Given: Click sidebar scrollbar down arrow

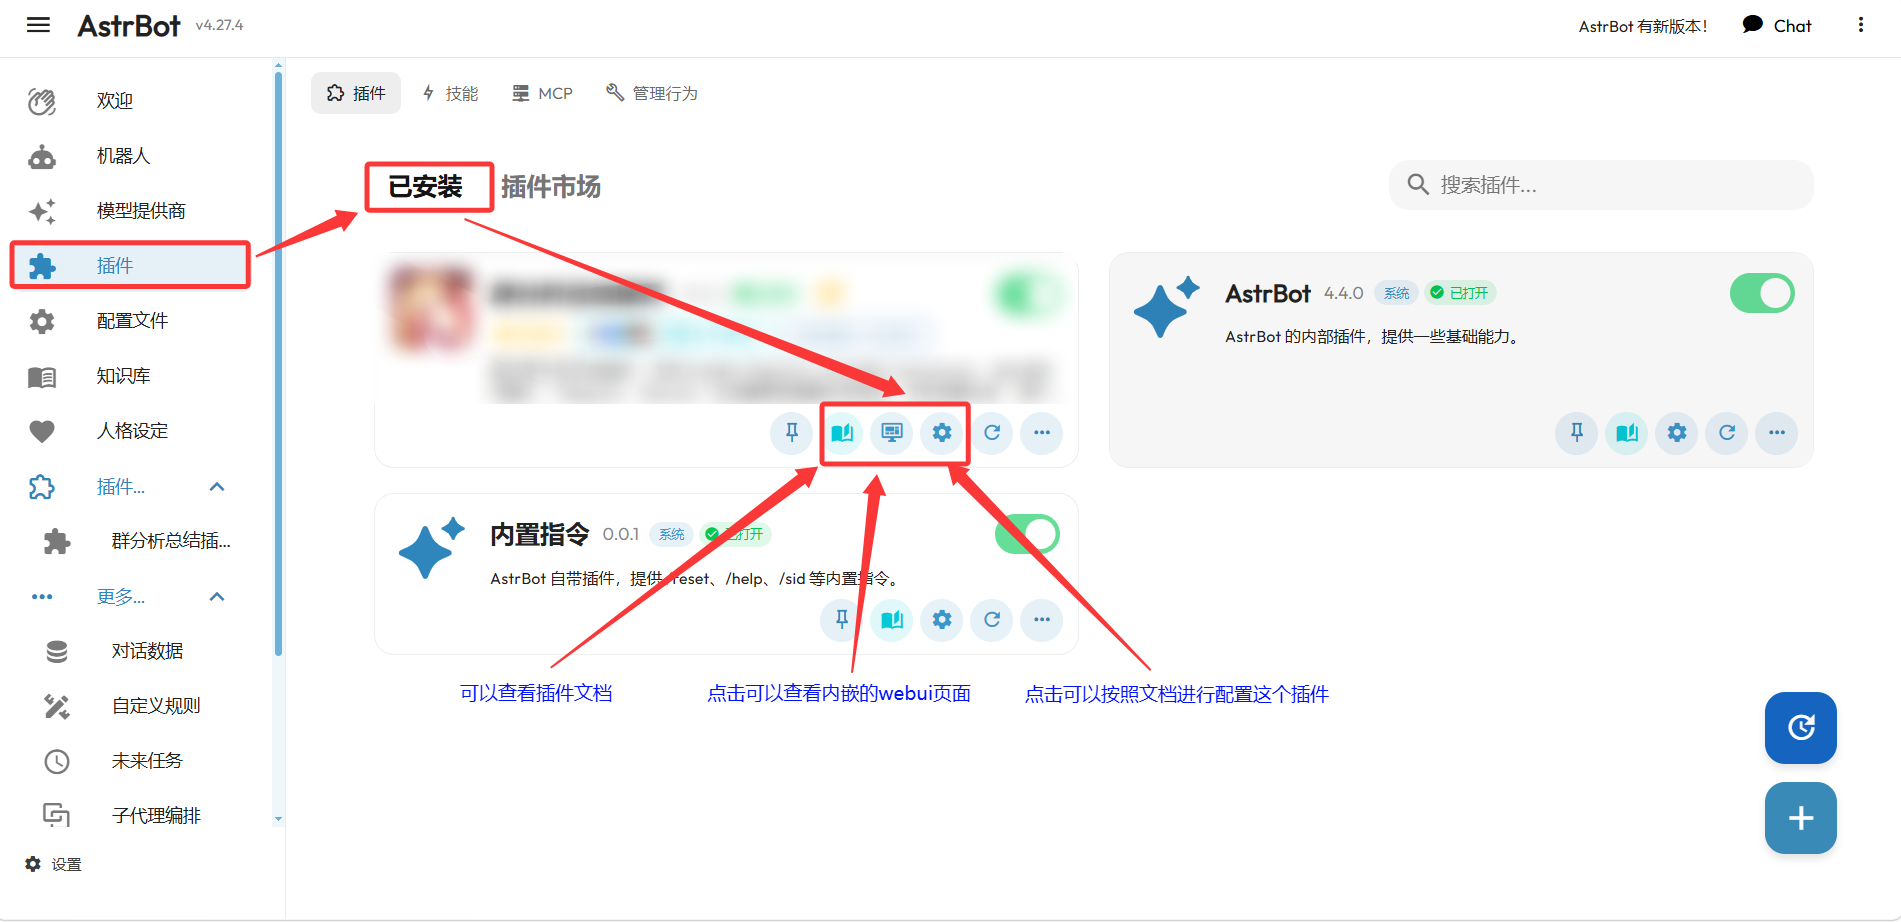Looking at the screenshot, I should tap(278, 819).
